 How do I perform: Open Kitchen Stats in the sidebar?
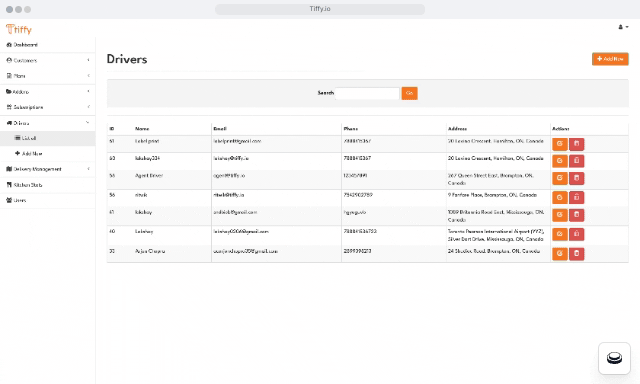pyautogui.click(x=47, y=185)
